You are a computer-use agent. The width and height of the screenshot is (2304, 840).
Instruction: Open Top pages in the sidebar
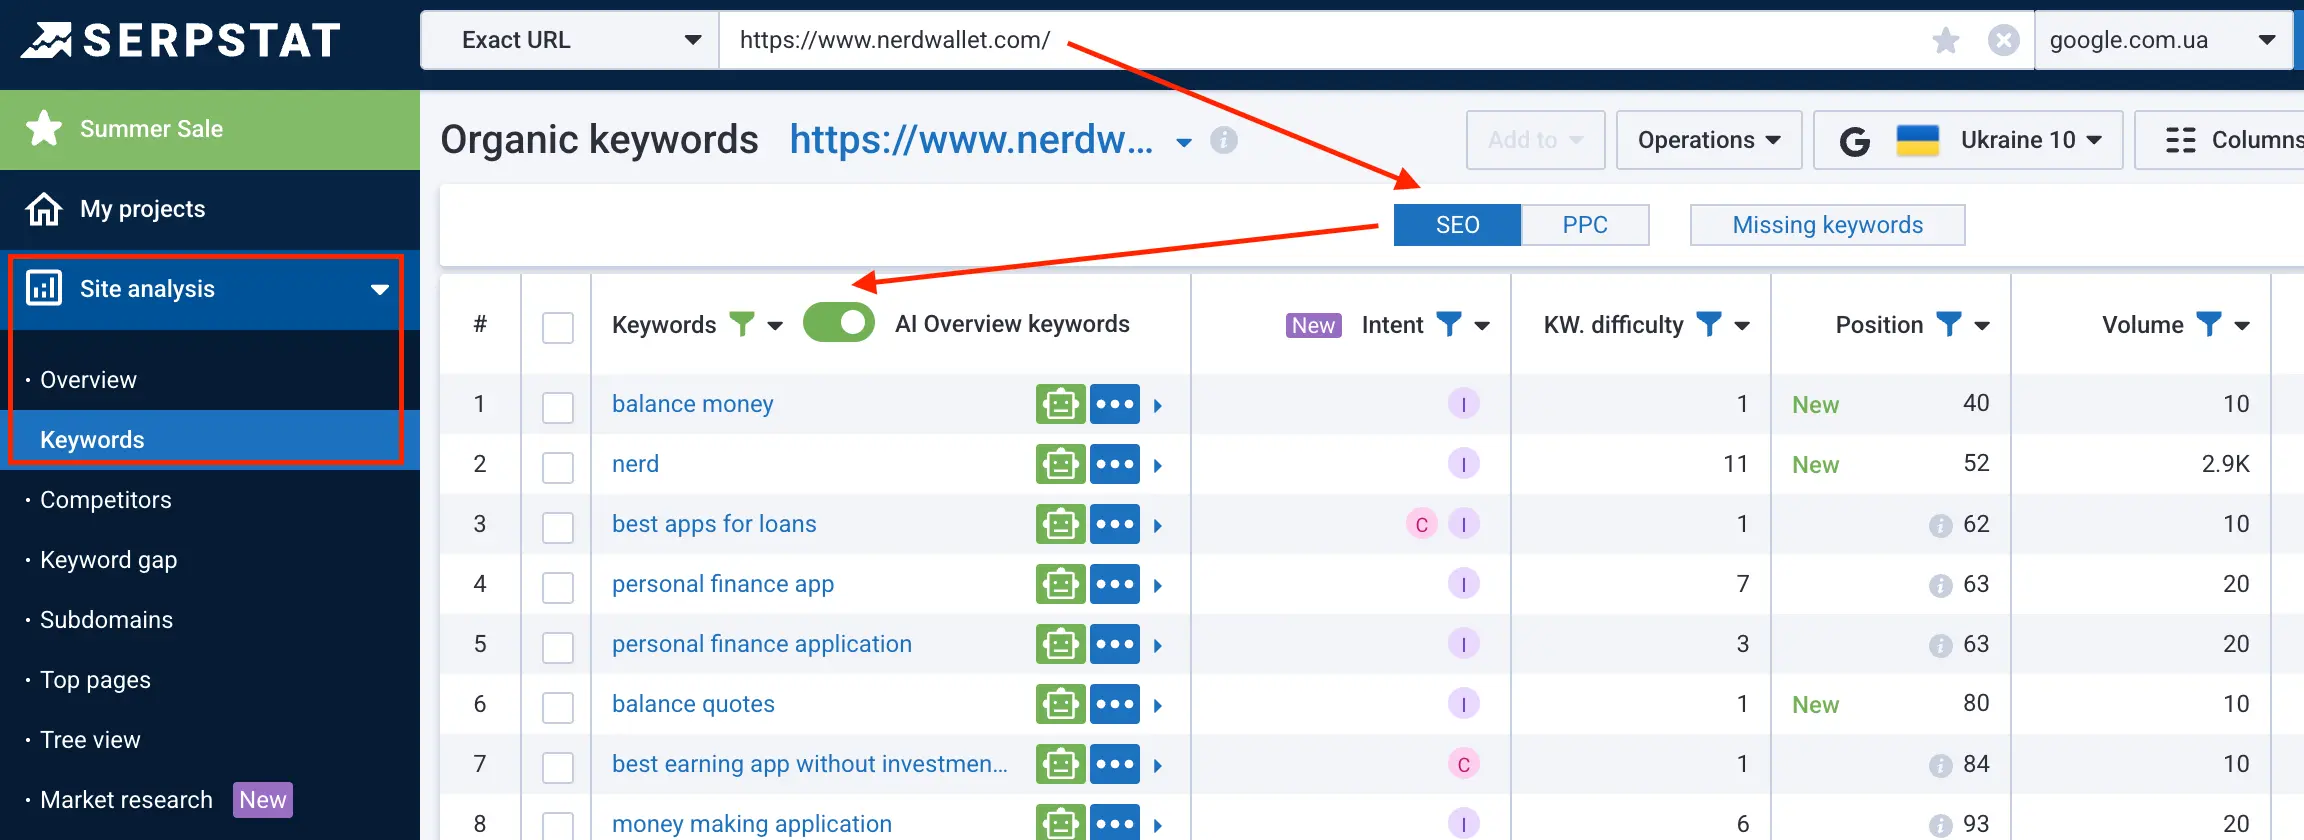point(95,680)
